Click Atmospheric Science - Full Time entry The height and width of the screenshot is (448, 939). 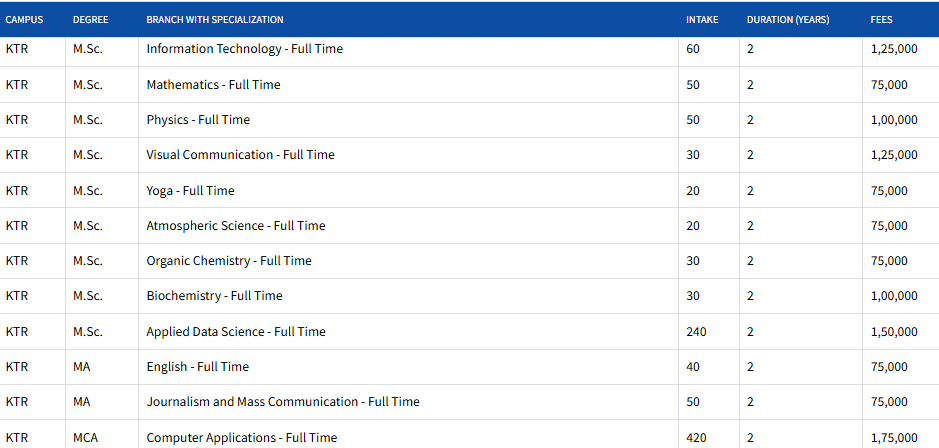point(235,226)
